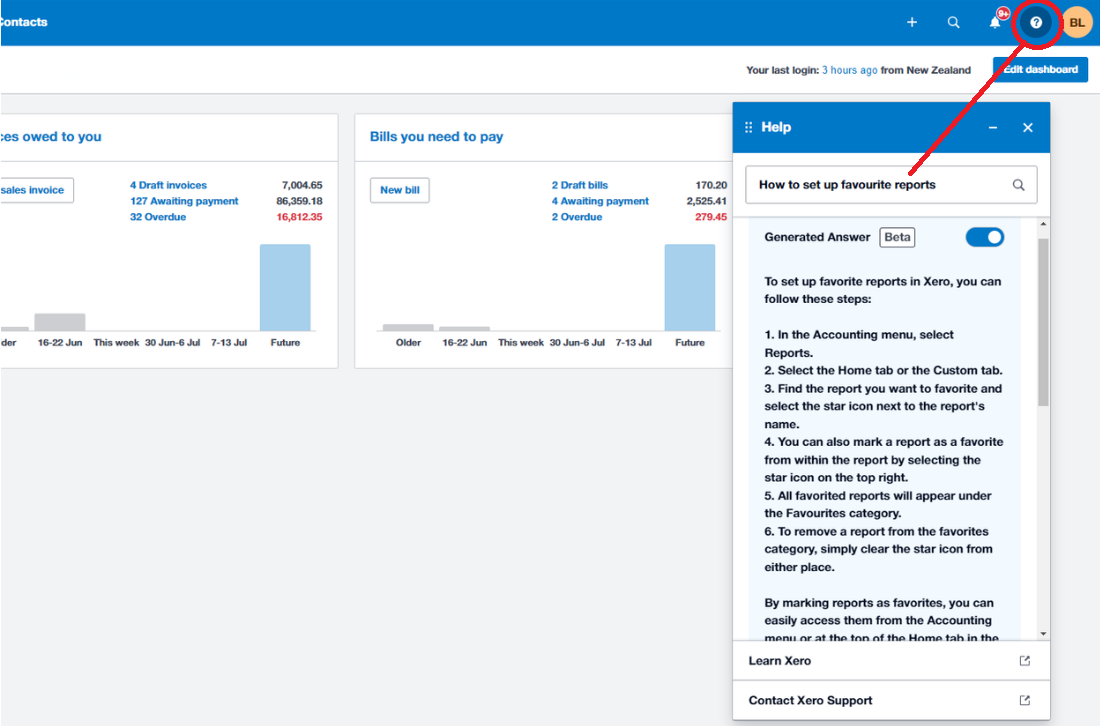Open the Contacts menu

pos(23,22)
